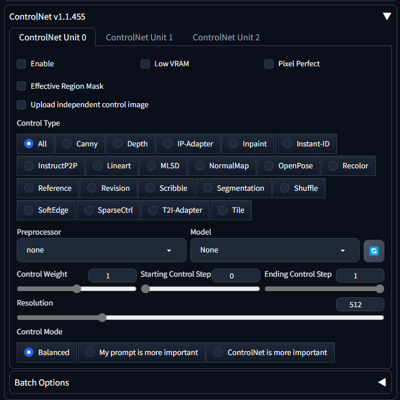Check Upload independent control image
This screenshot has width=400, height=400.
(21, 105)
